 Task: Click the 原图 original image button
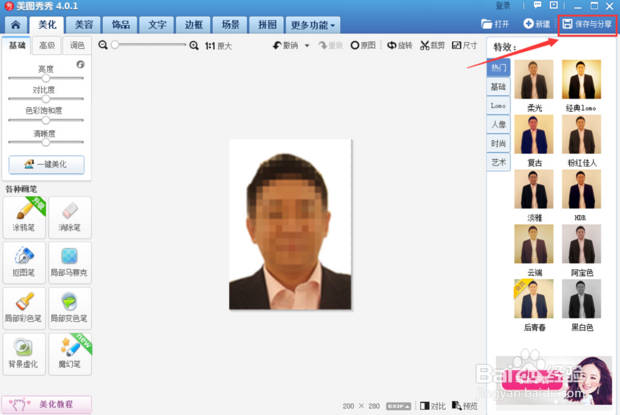tap(363, 45)
